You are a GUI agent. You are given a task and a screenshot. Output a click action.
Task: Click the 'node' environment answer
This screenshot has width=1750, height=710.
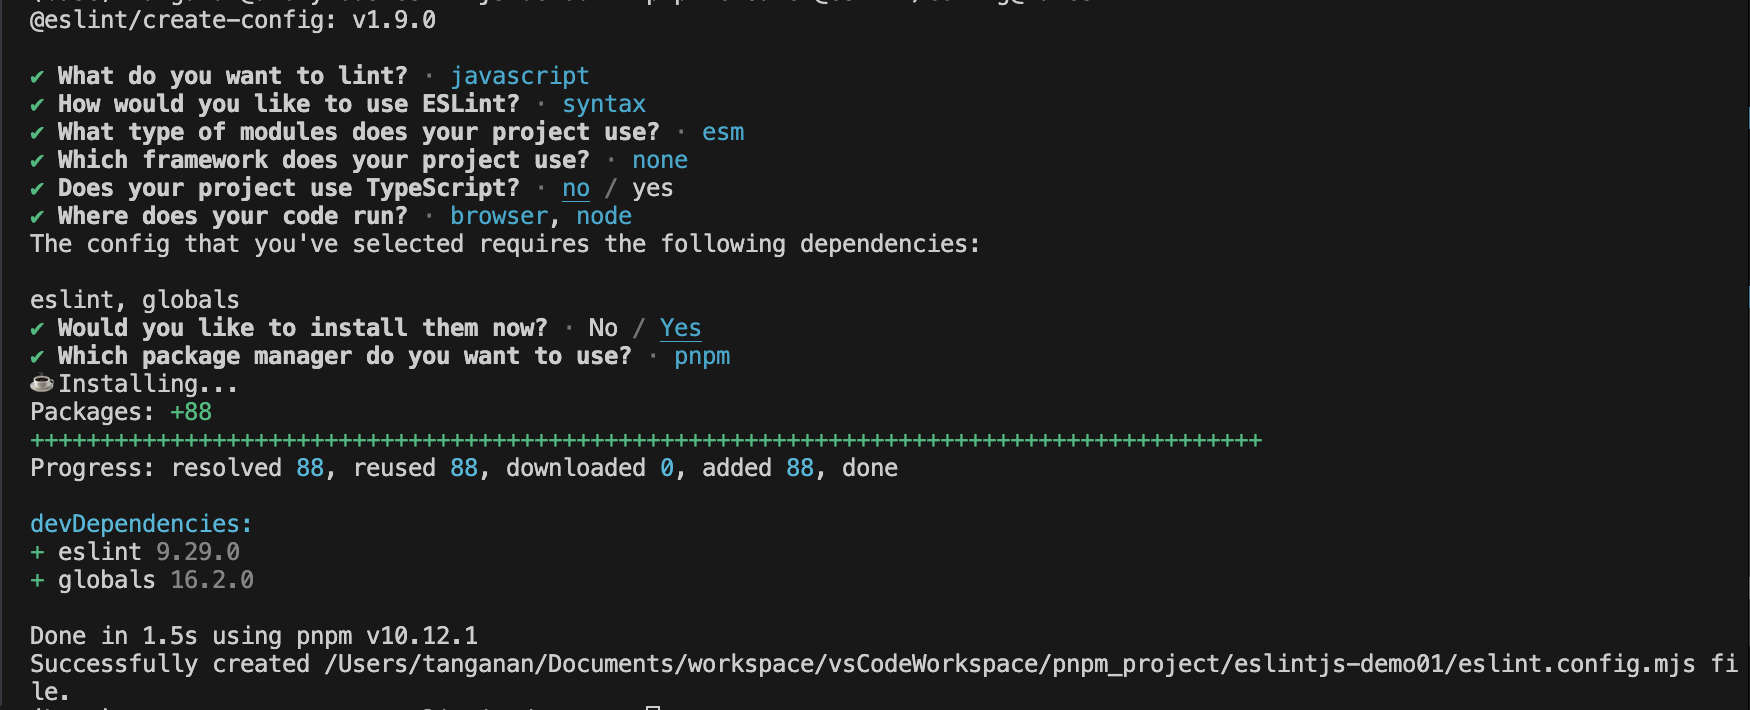[x=604, y=216]
